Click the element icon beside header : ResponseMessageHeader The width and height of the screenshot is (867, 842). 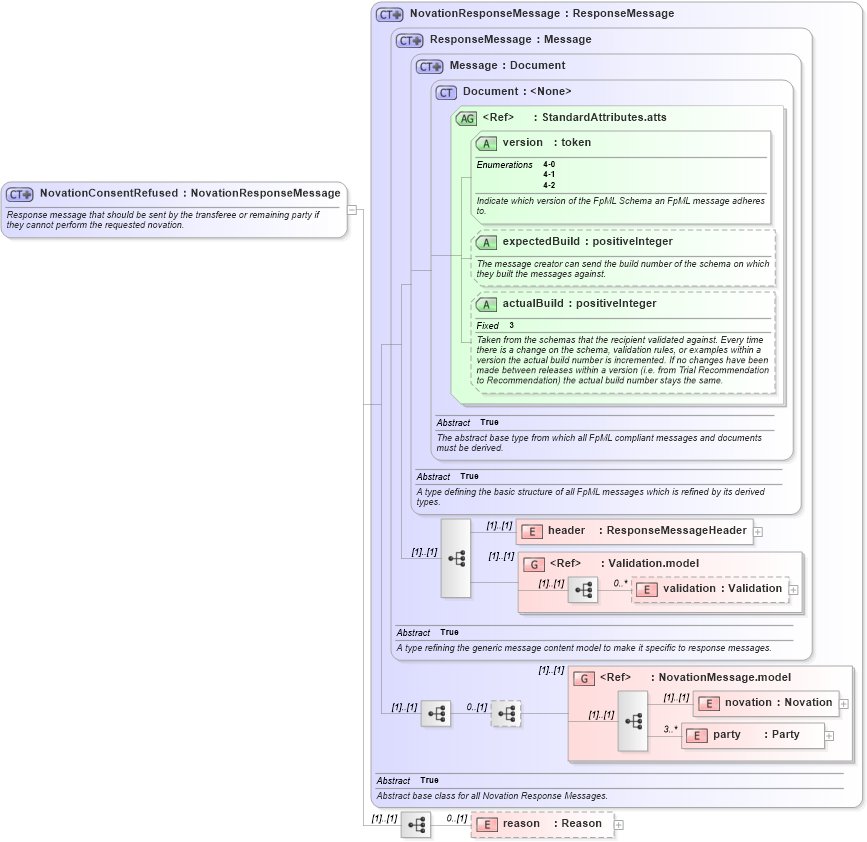point(532,531)
